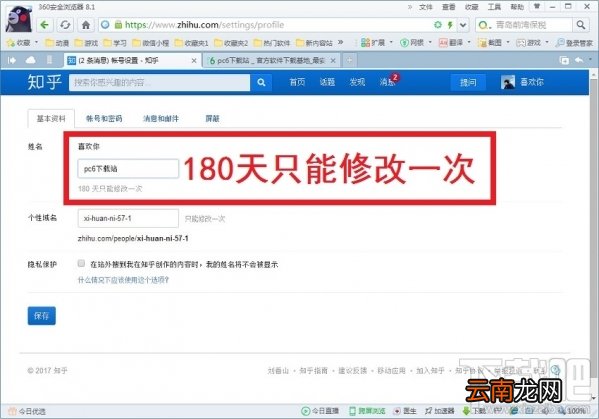Open the 截图 screenshot tool
599x419 pixels.
pyautogui.click(x=482, y=42)
